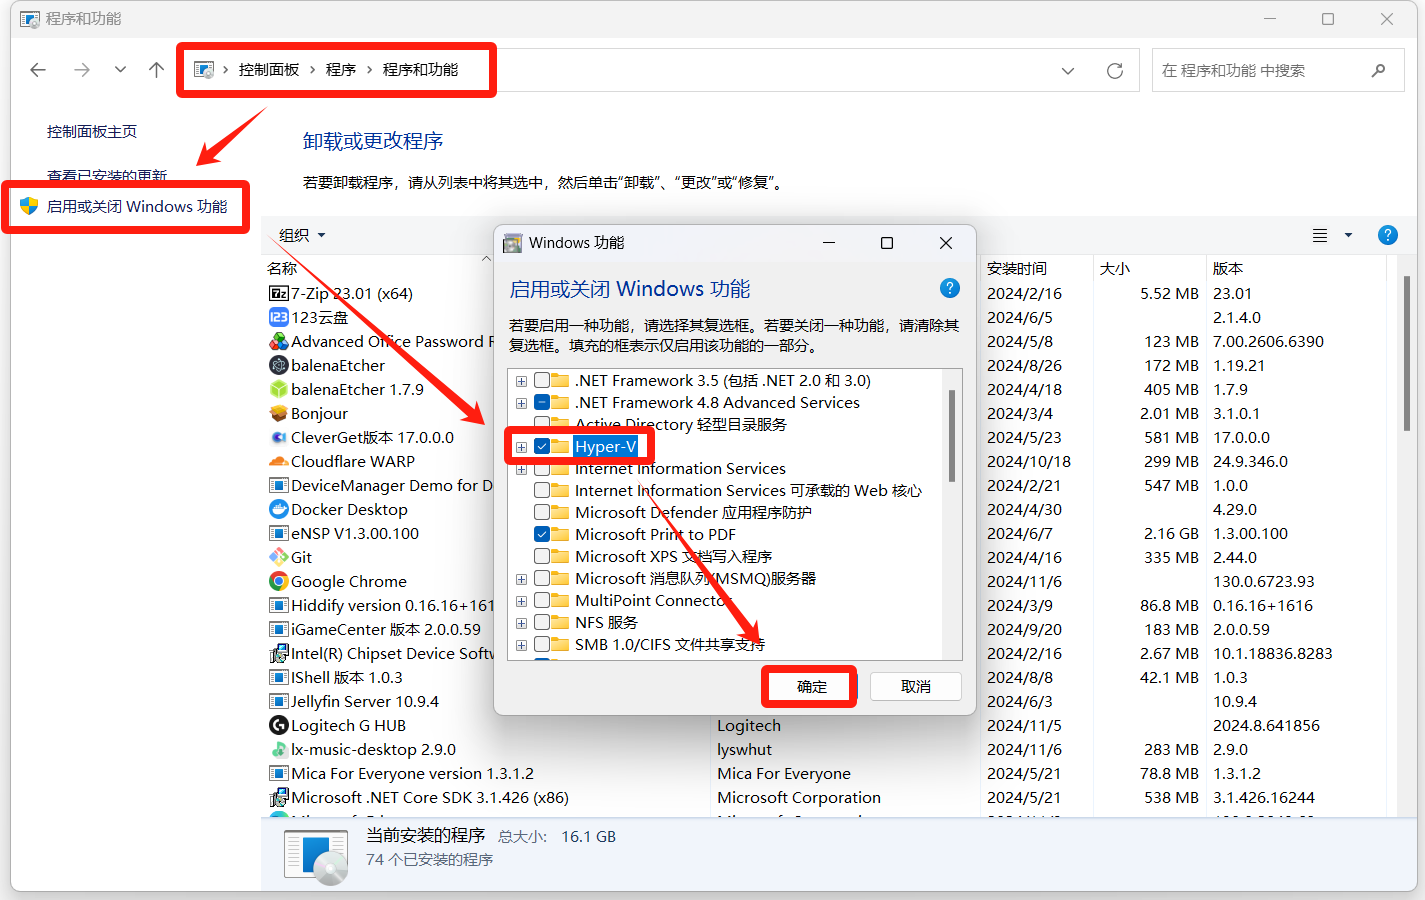Click the view layout icon in toolbar
This screenshot has width=1425, height=900.
(1320, 235)
